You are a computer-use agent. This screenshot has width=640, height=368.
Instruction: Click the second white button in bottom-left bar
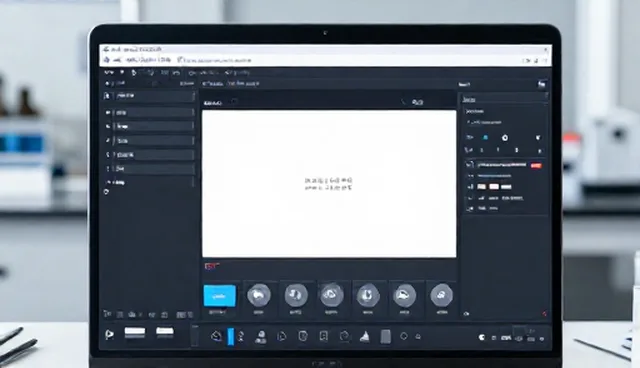pos(165,332)
